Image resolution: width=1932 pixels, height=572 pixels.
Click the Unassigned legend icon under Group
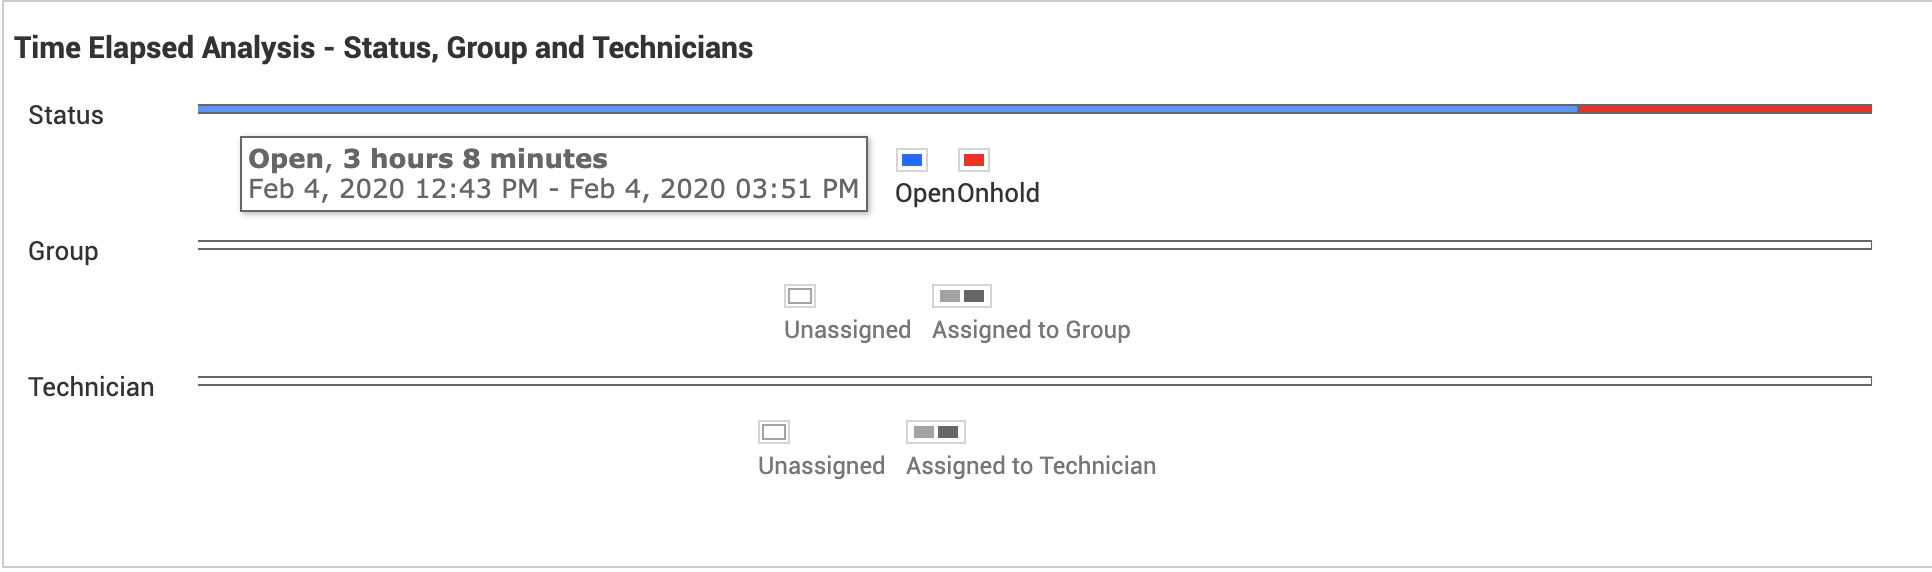[x=800, y=296]
